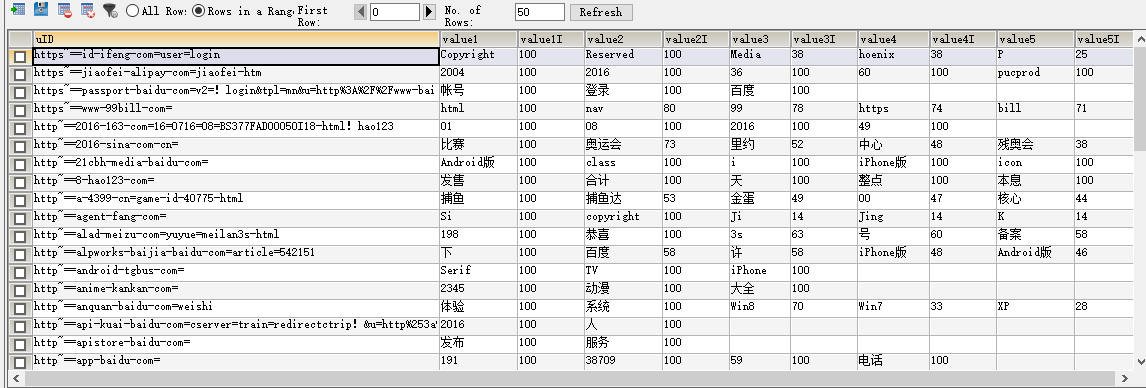Image resolution: width=1146 pixels, height=388 pixels.
Task: Click the value5 column header
Action: [x=1035, y=39]
